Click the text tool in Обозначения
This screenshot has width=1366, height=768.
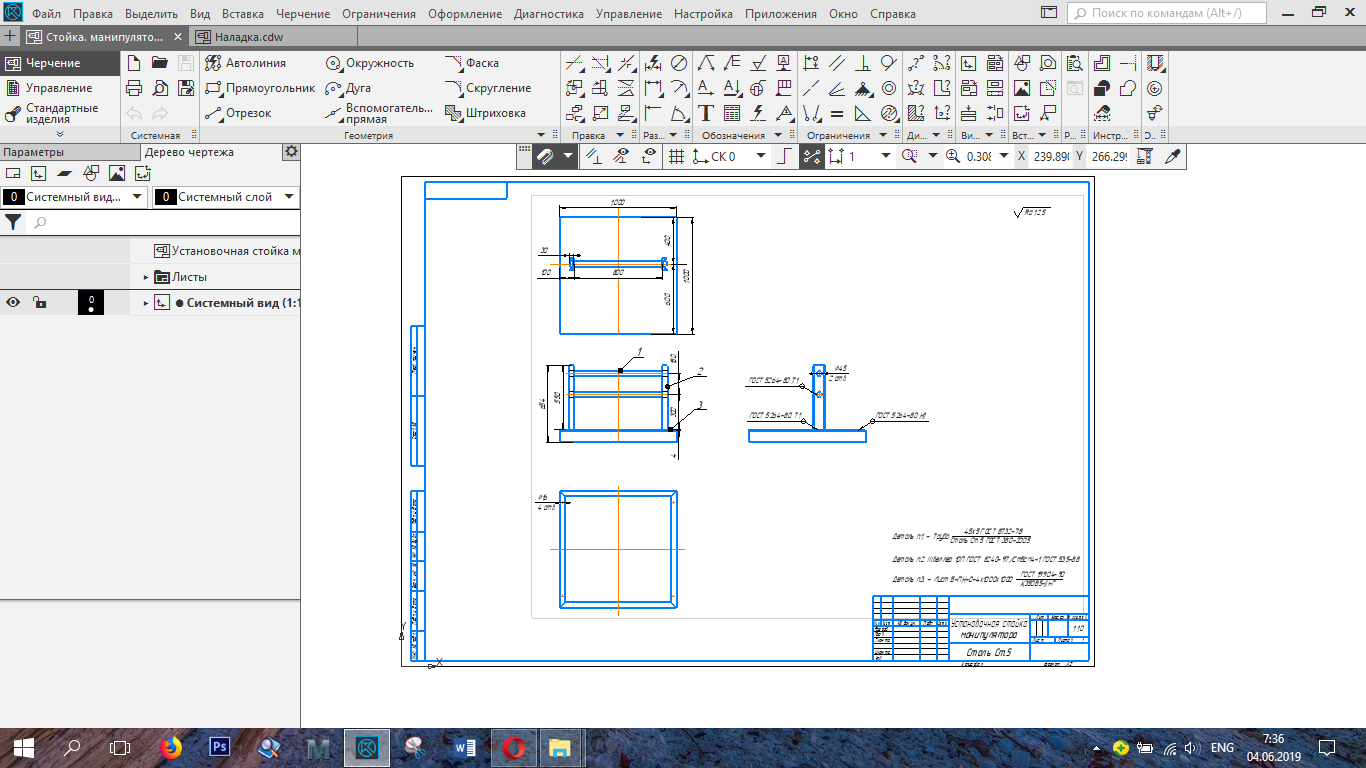click(706, 113)
